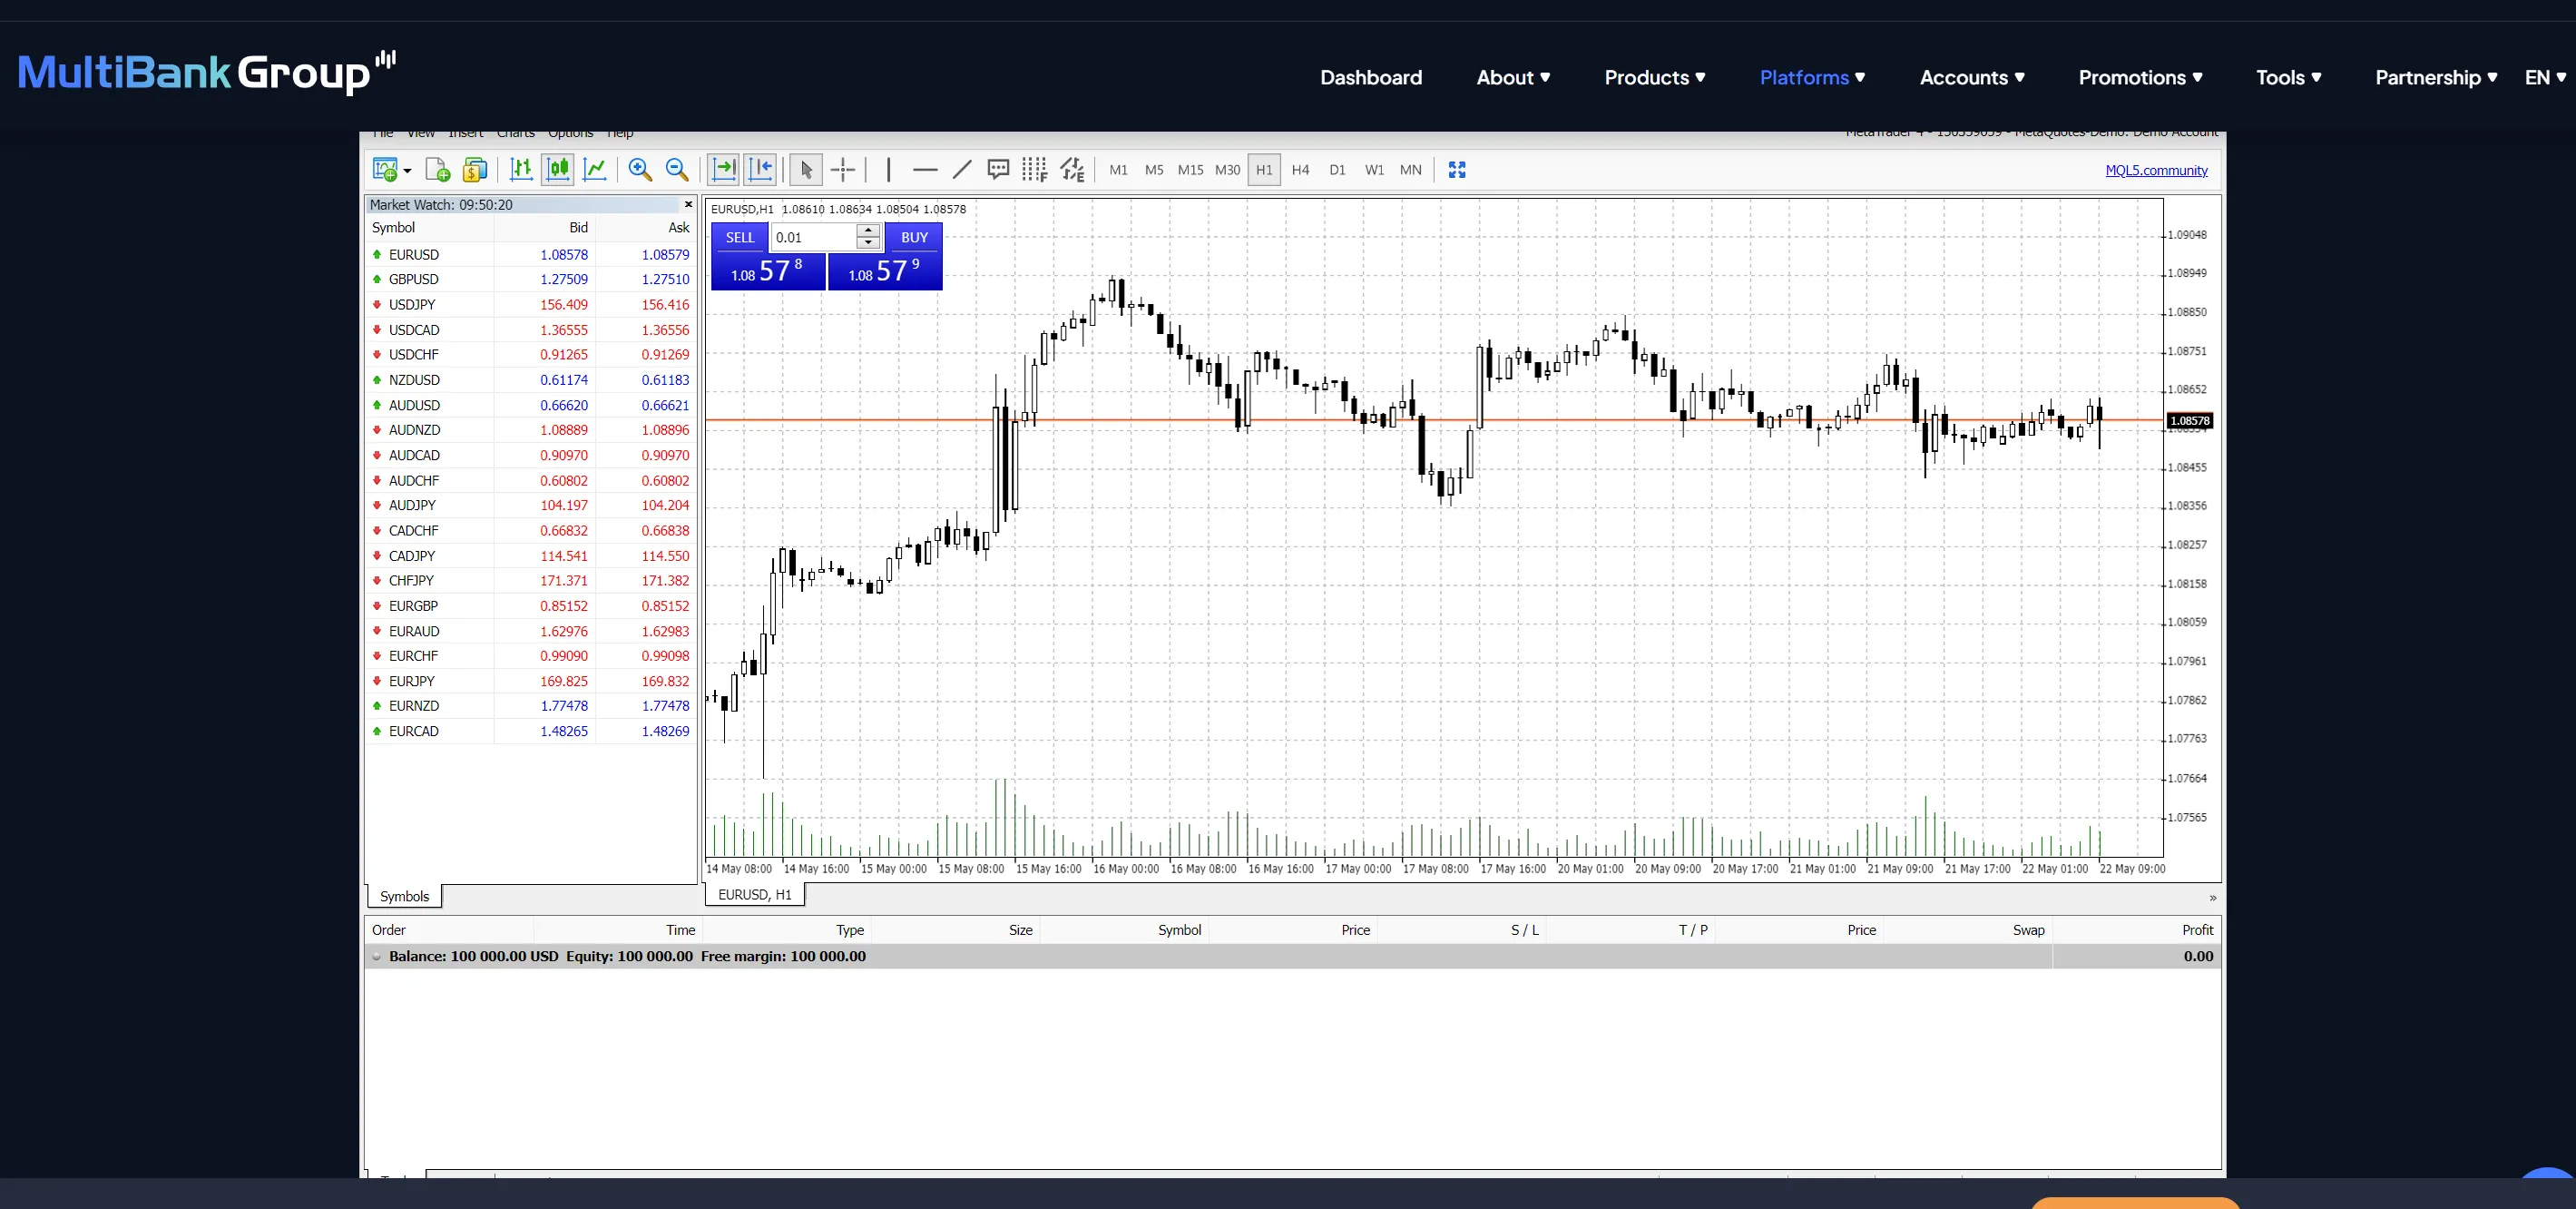Open the EN language selector

(x=2545, y=77)
